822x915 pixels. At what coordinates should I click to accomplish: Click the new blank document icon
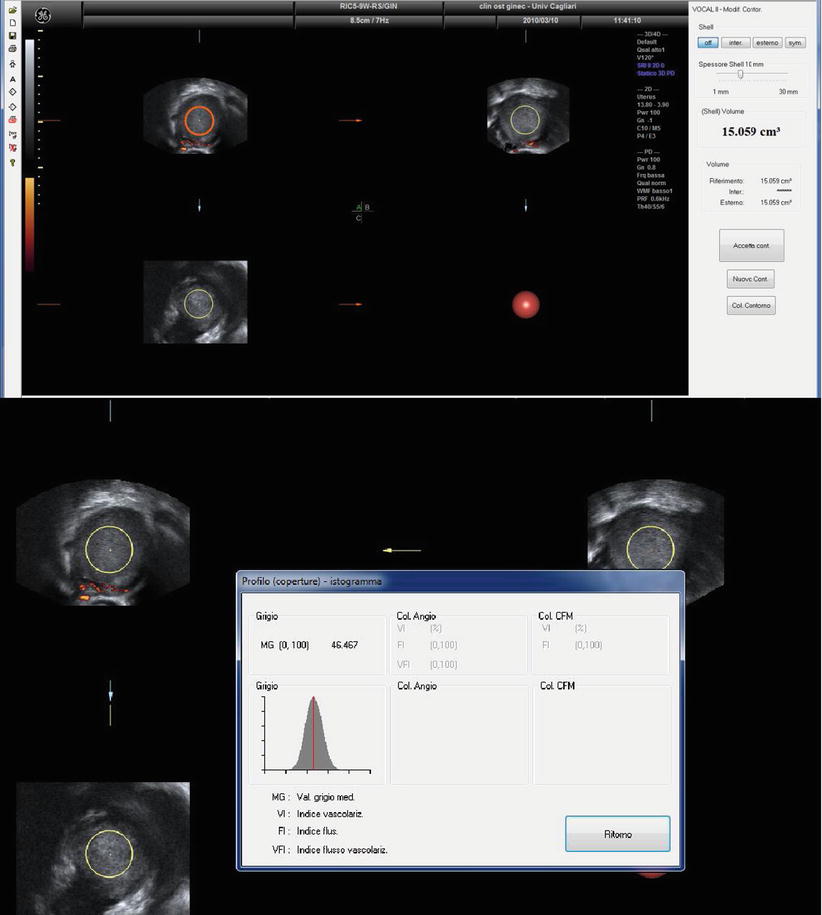pyautogui.click(x=12, y=21)
